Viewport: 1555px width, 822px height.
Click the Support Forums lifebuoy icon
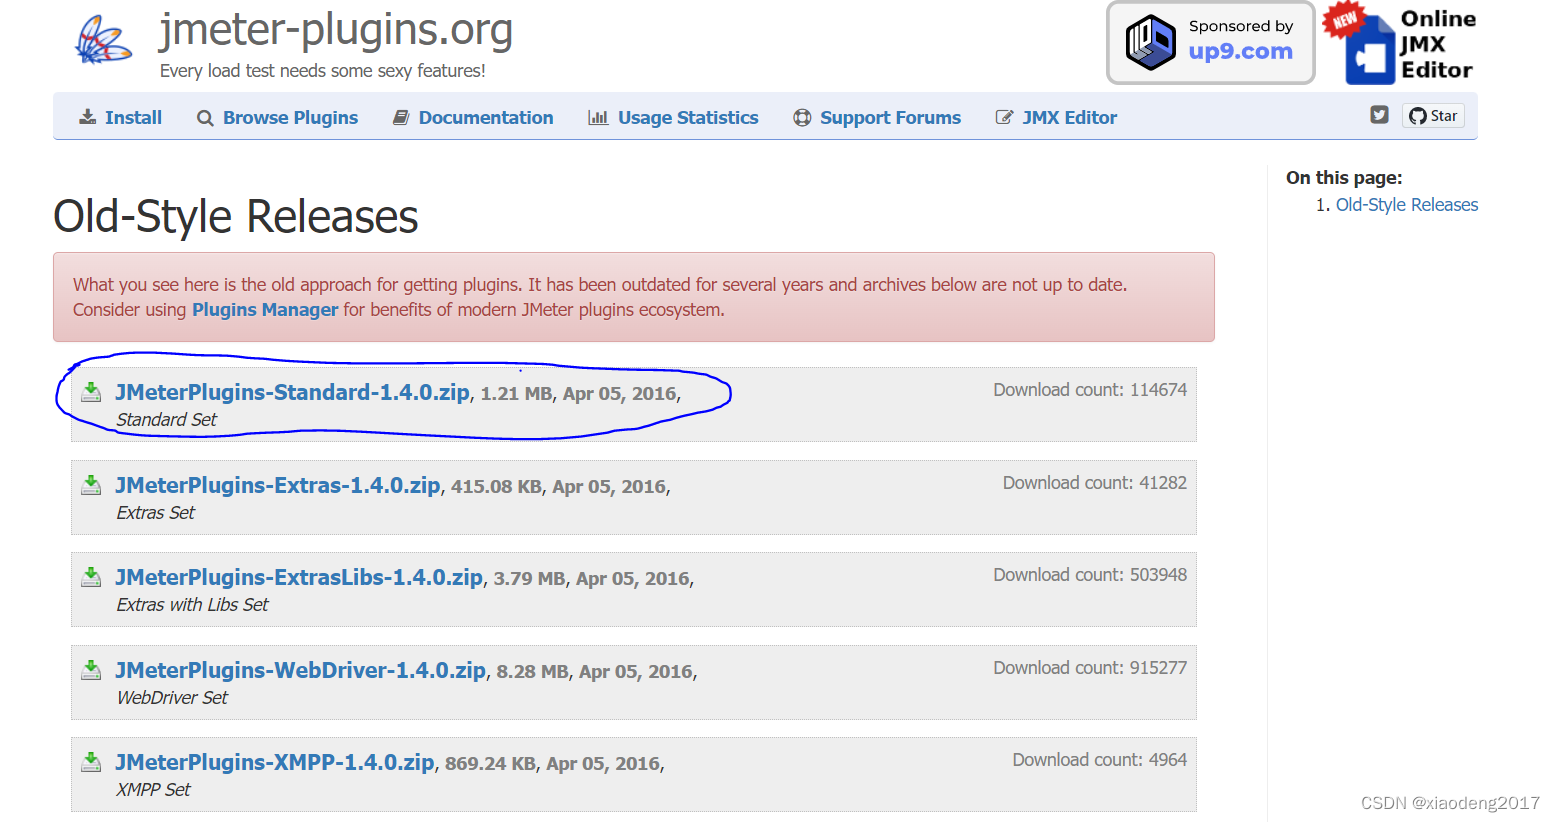pos(802,118)
